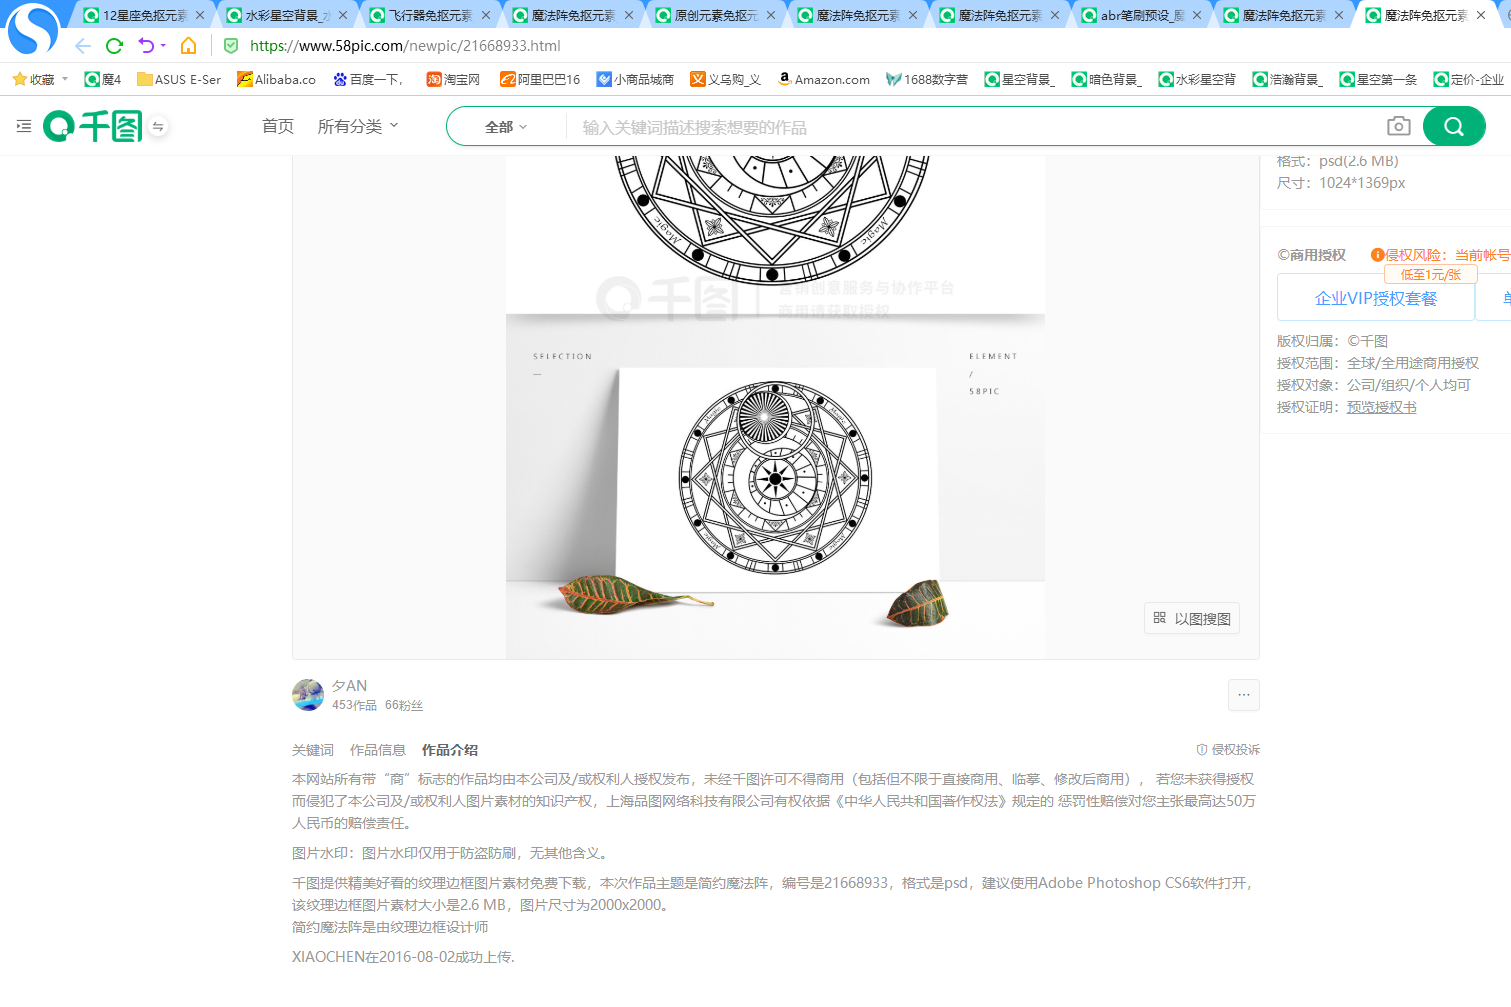The height and width of the screenshot is (1007, 1511).
Task: Open the three-dots more options button
Action: point(1244,695)
